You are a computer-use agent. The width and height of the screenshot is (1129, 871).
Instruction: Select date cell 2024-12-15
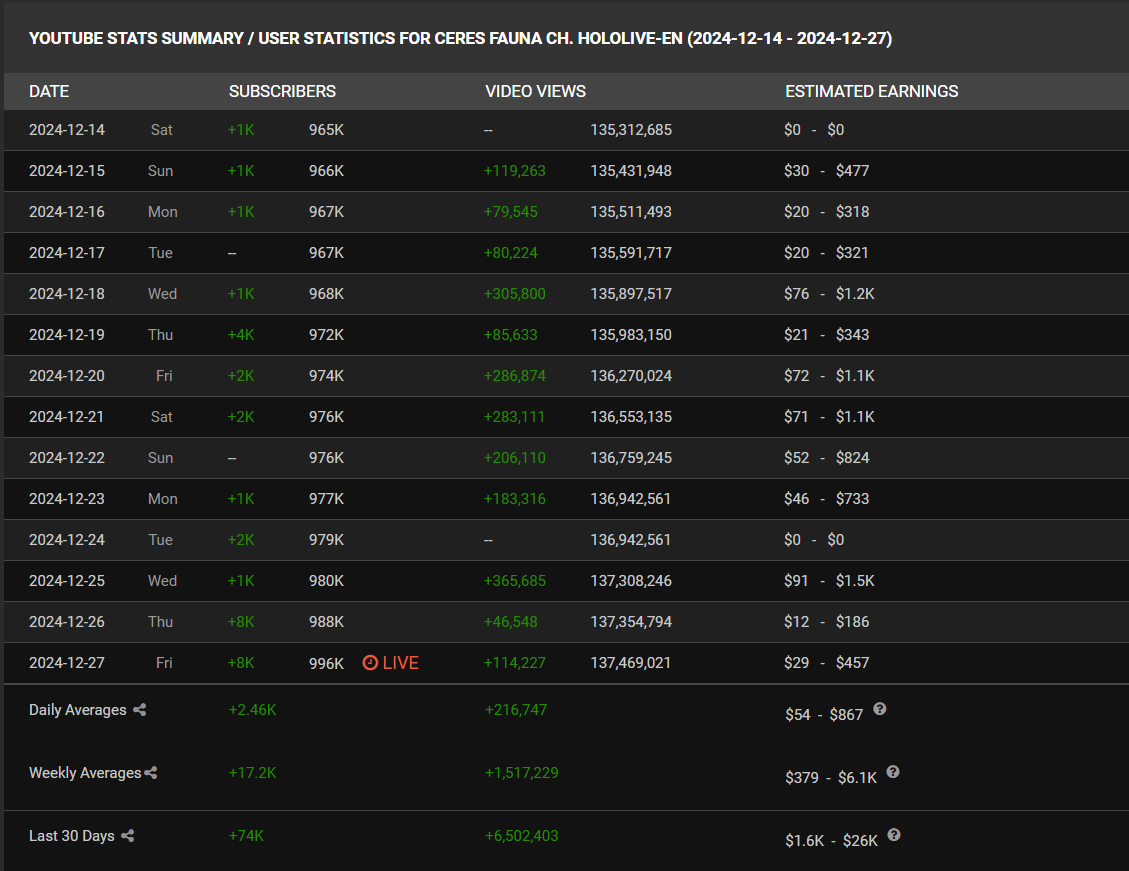pyautogui.click(x=66, y=171)
